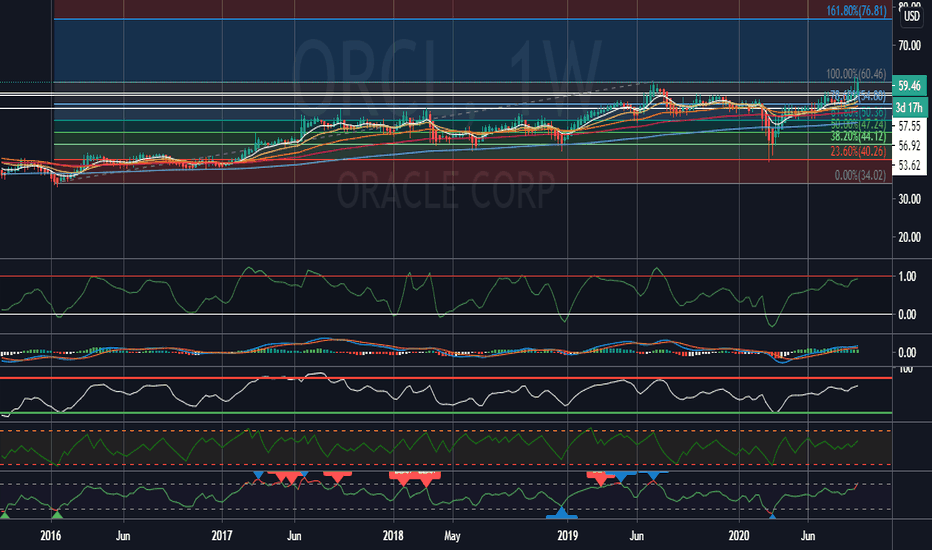Click the 23.60%(40.26) Fibonacci label
The width and height of the screenshot is (932, 550).
(858, 152)
